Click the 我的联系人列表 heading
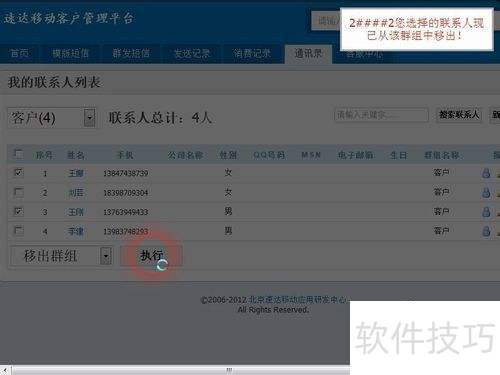Image resolution: width=500 pixels, height=375 pixels. (54, 82)
